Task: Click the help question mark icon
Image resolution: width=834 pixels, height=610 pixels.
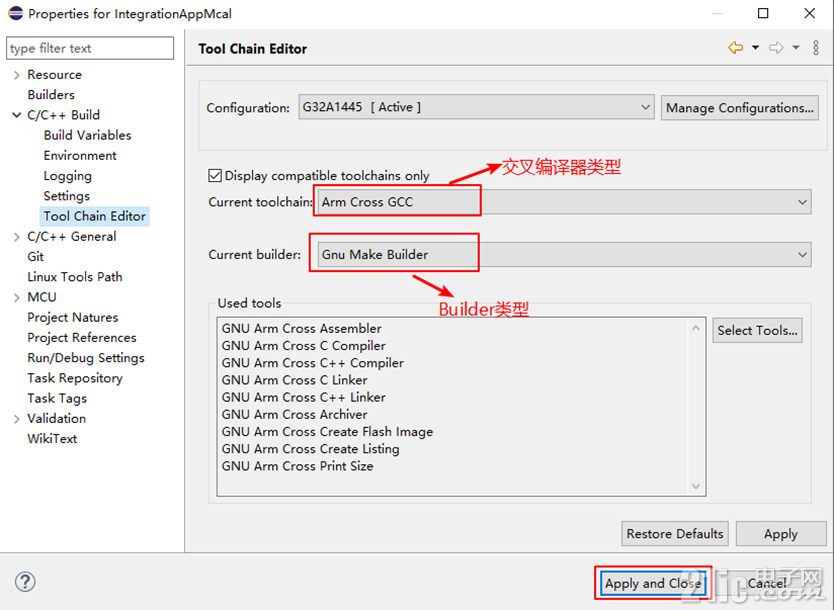Action: (x=25, y=582)
